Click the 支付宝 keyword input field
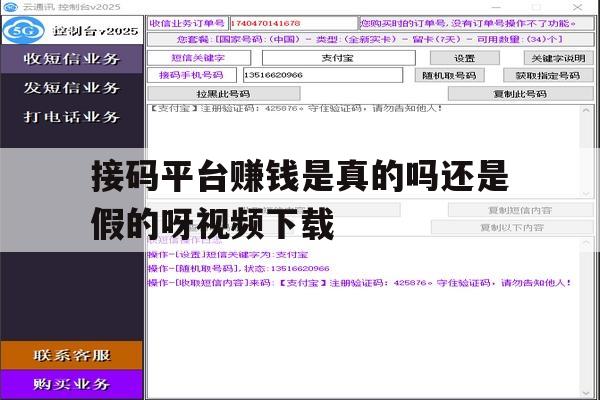The width and height of the screenshot is (600, 400). click(x=339, y=58)
